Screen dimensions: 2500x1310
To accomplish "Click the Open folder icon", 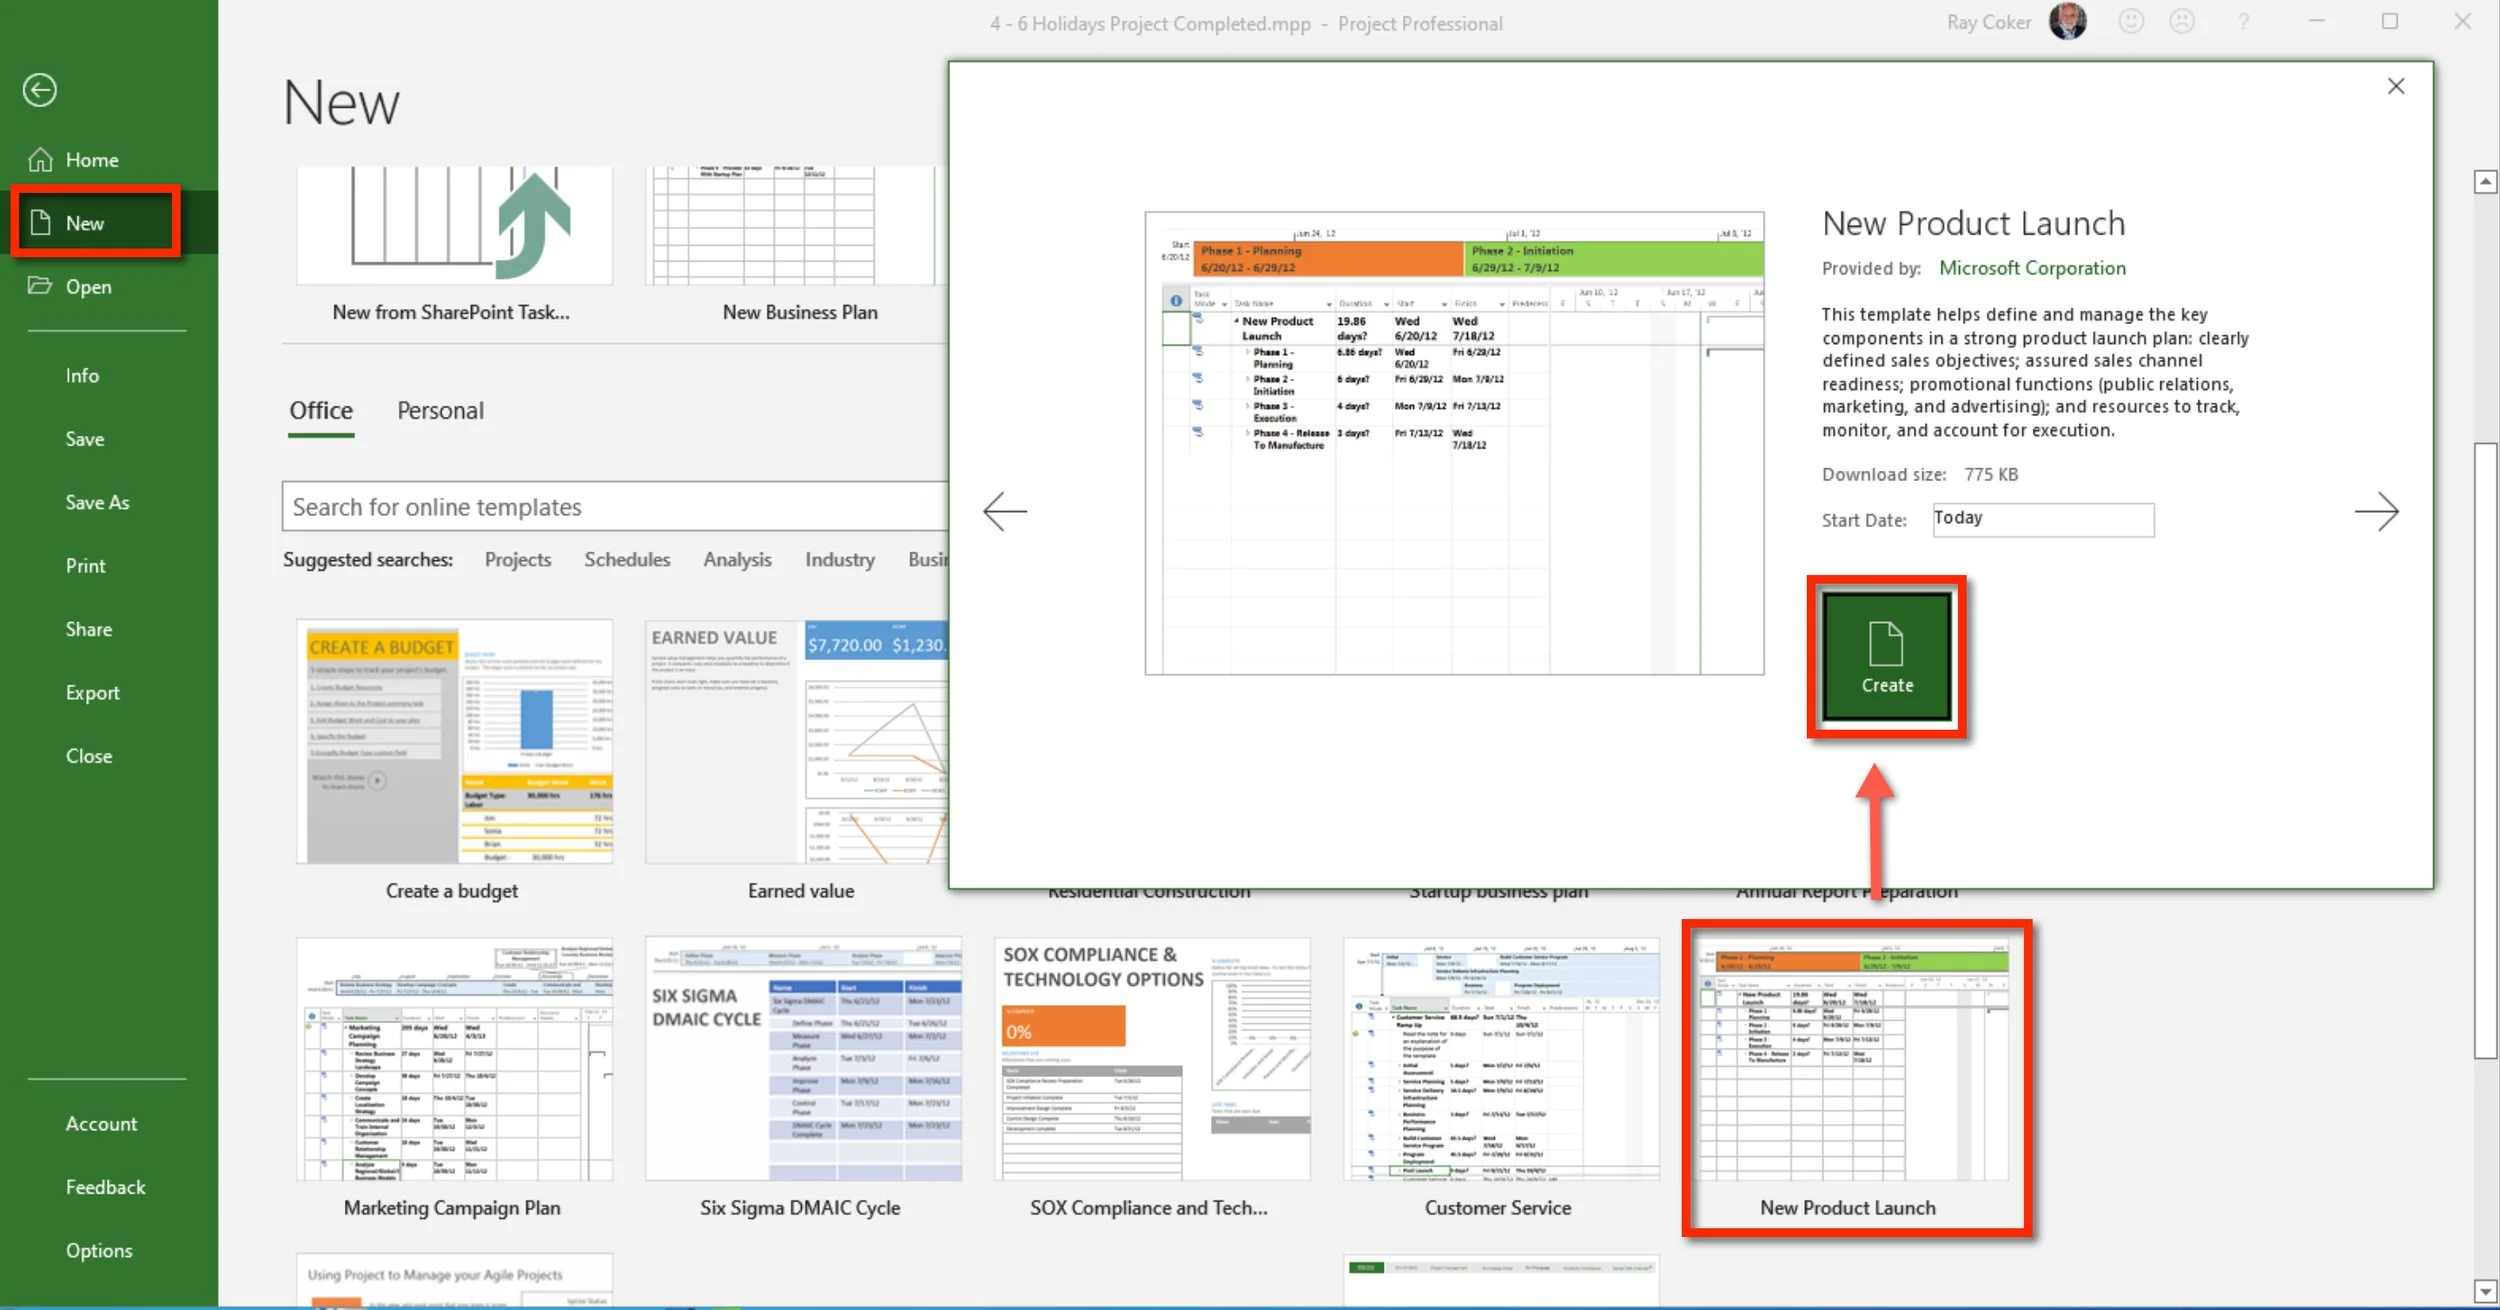I will 40,286.
